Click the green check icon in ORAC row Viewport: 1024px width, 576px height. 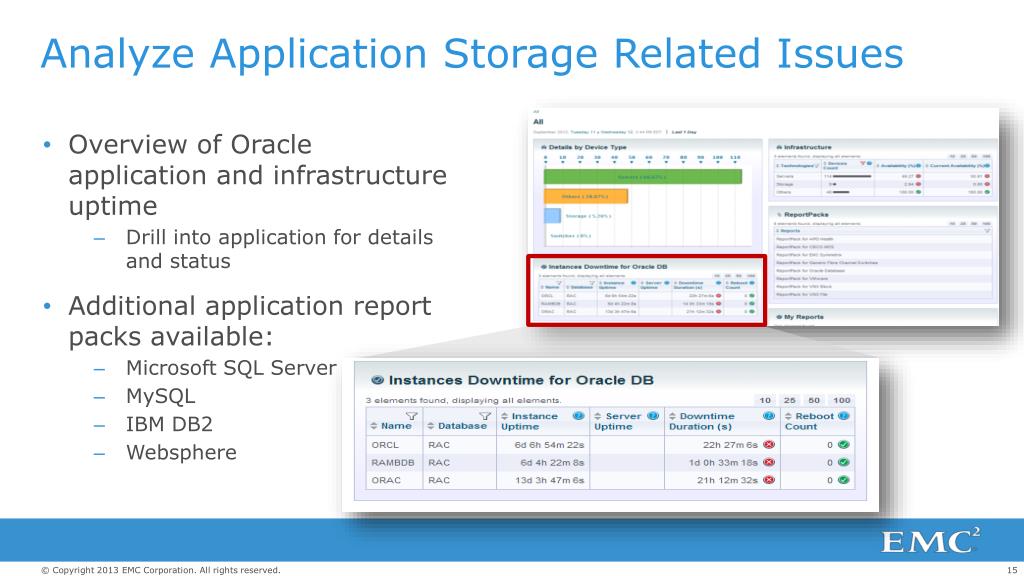click(843, 480)
